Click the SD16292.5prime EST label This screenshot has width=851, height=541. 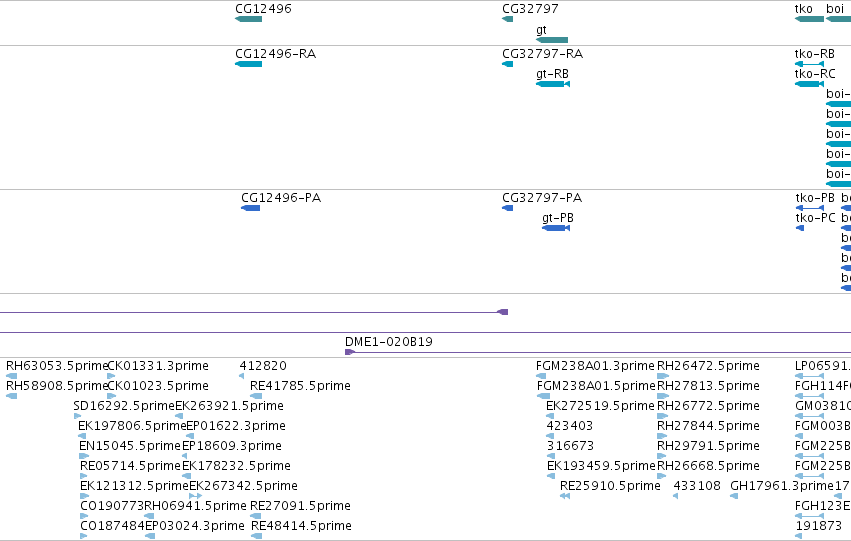(124, 406)
